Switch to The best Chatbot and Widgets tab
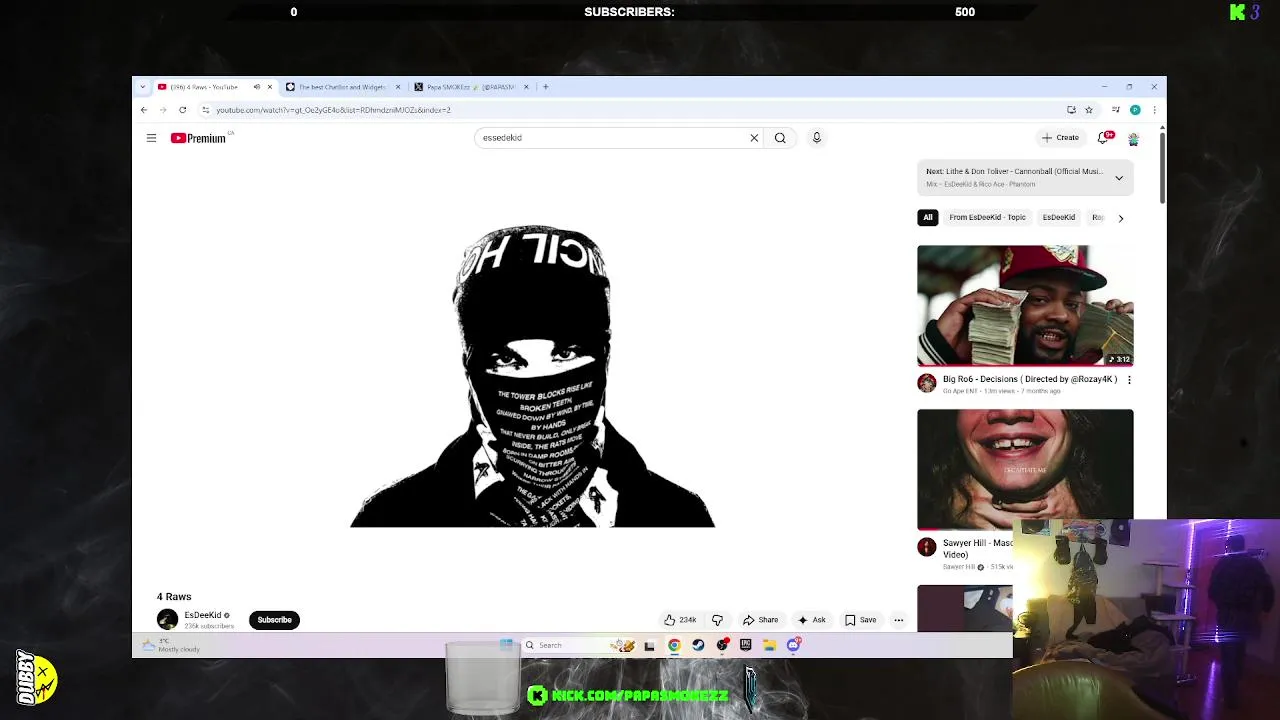 pos(342,87)
